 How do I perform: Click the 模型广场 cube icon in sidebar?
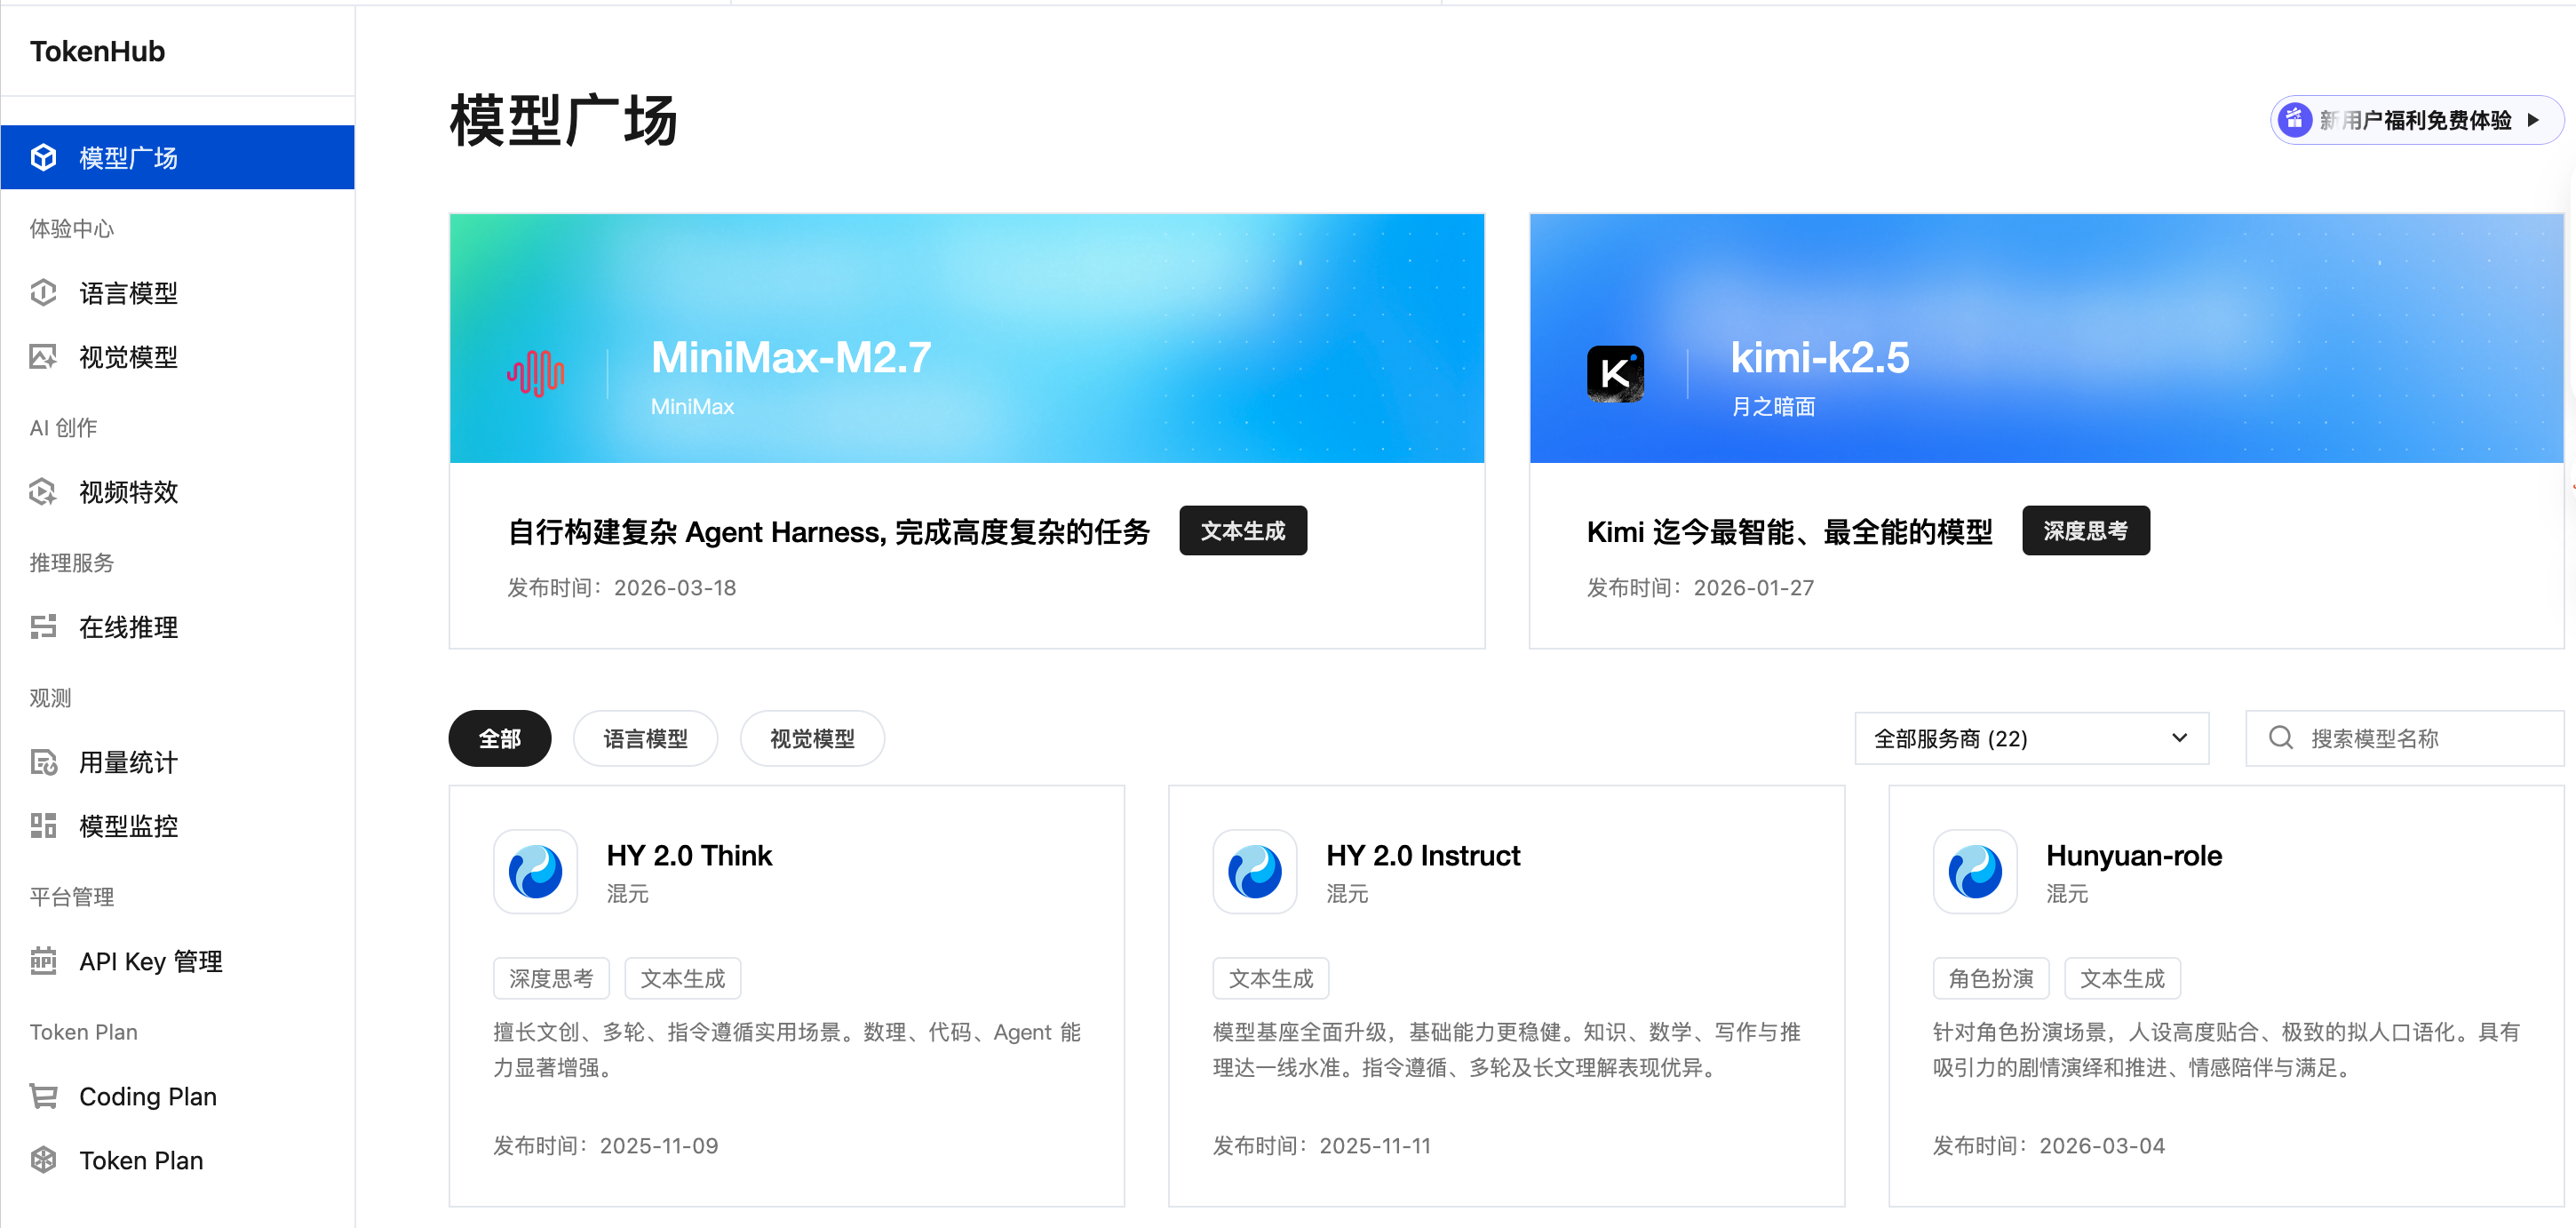43,157
